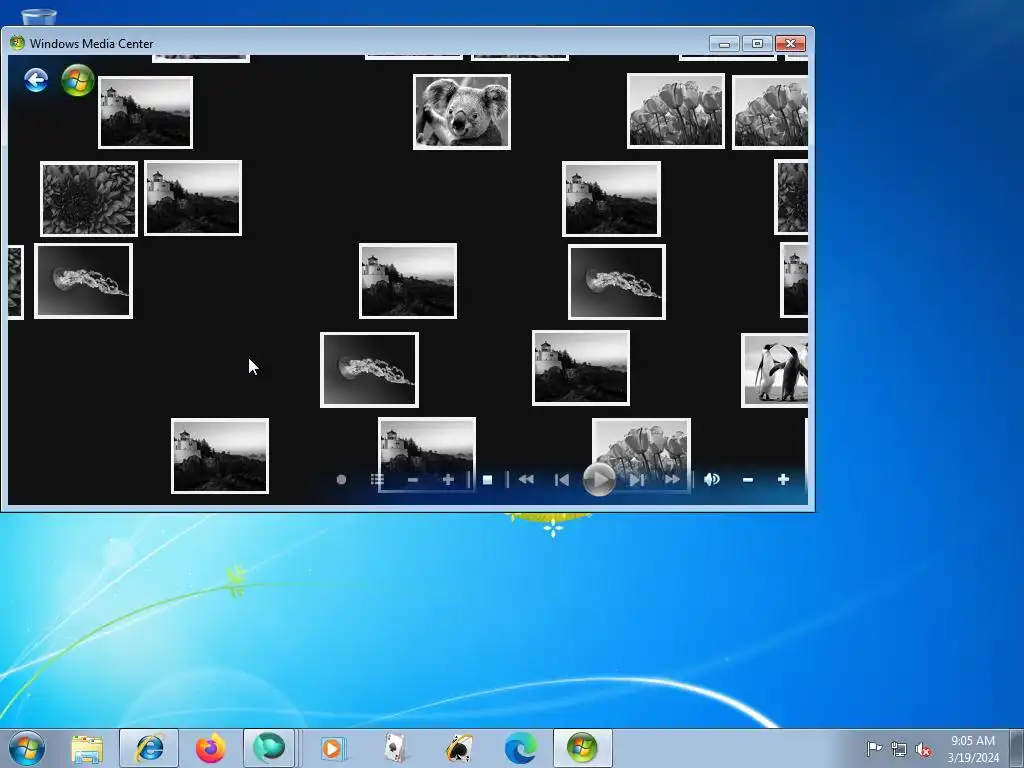Open the muted volume tray icon
The image size is (1024, 768).
point(923,749)
